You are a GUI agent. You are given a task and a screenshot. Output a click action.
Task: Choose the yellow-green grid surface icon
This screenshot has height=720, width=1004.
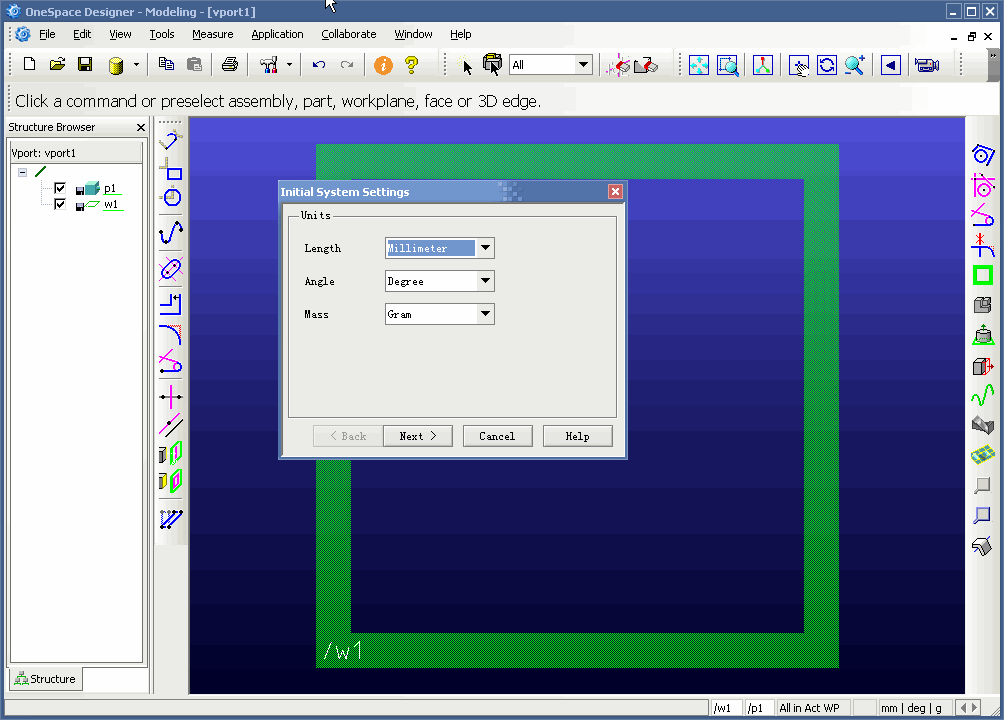click(x=983, y=455)
